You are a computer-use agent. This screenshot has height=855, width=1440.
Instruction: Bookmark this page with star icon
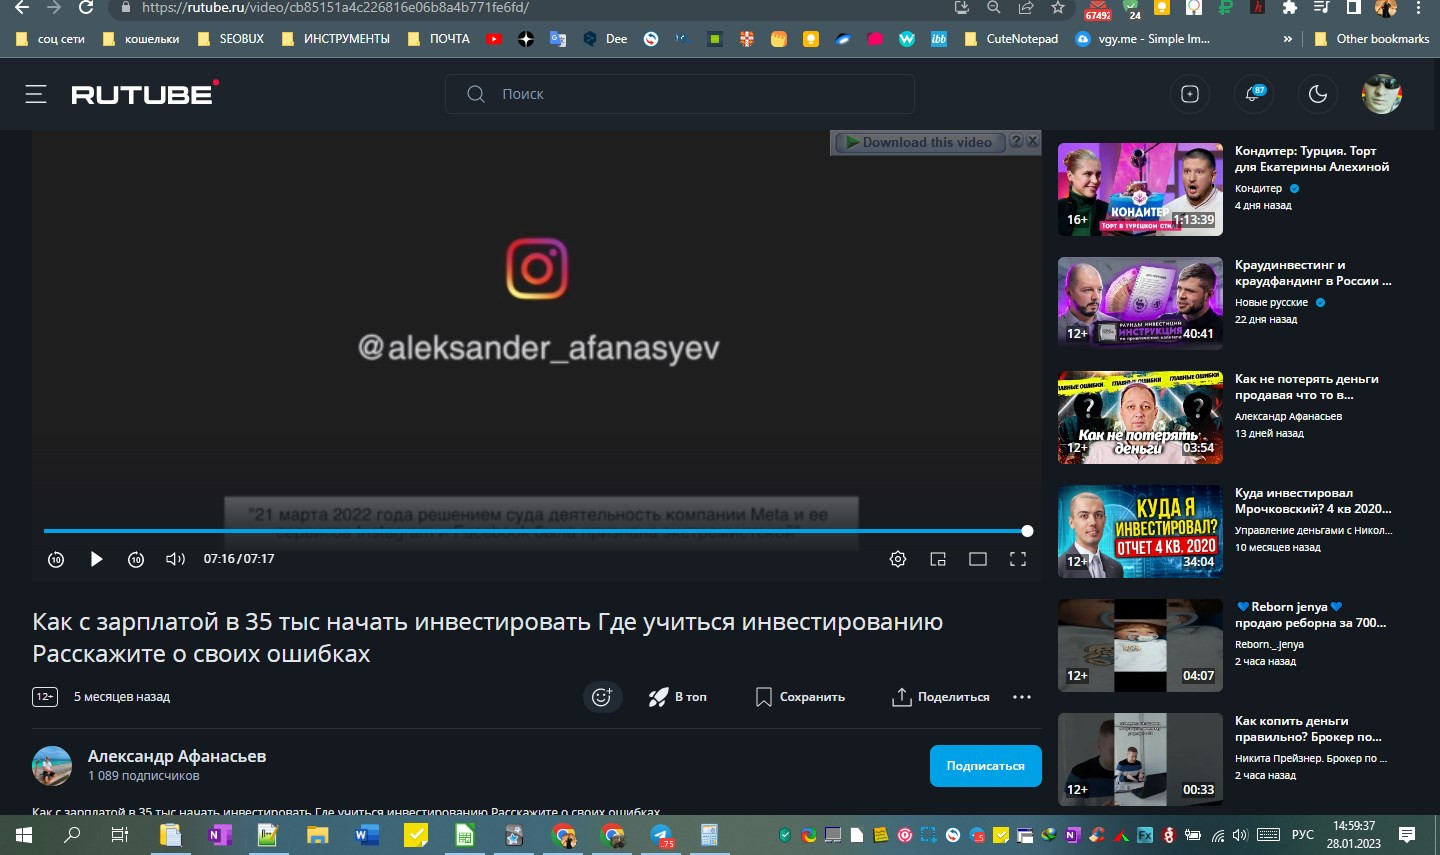coord(1058,8)
